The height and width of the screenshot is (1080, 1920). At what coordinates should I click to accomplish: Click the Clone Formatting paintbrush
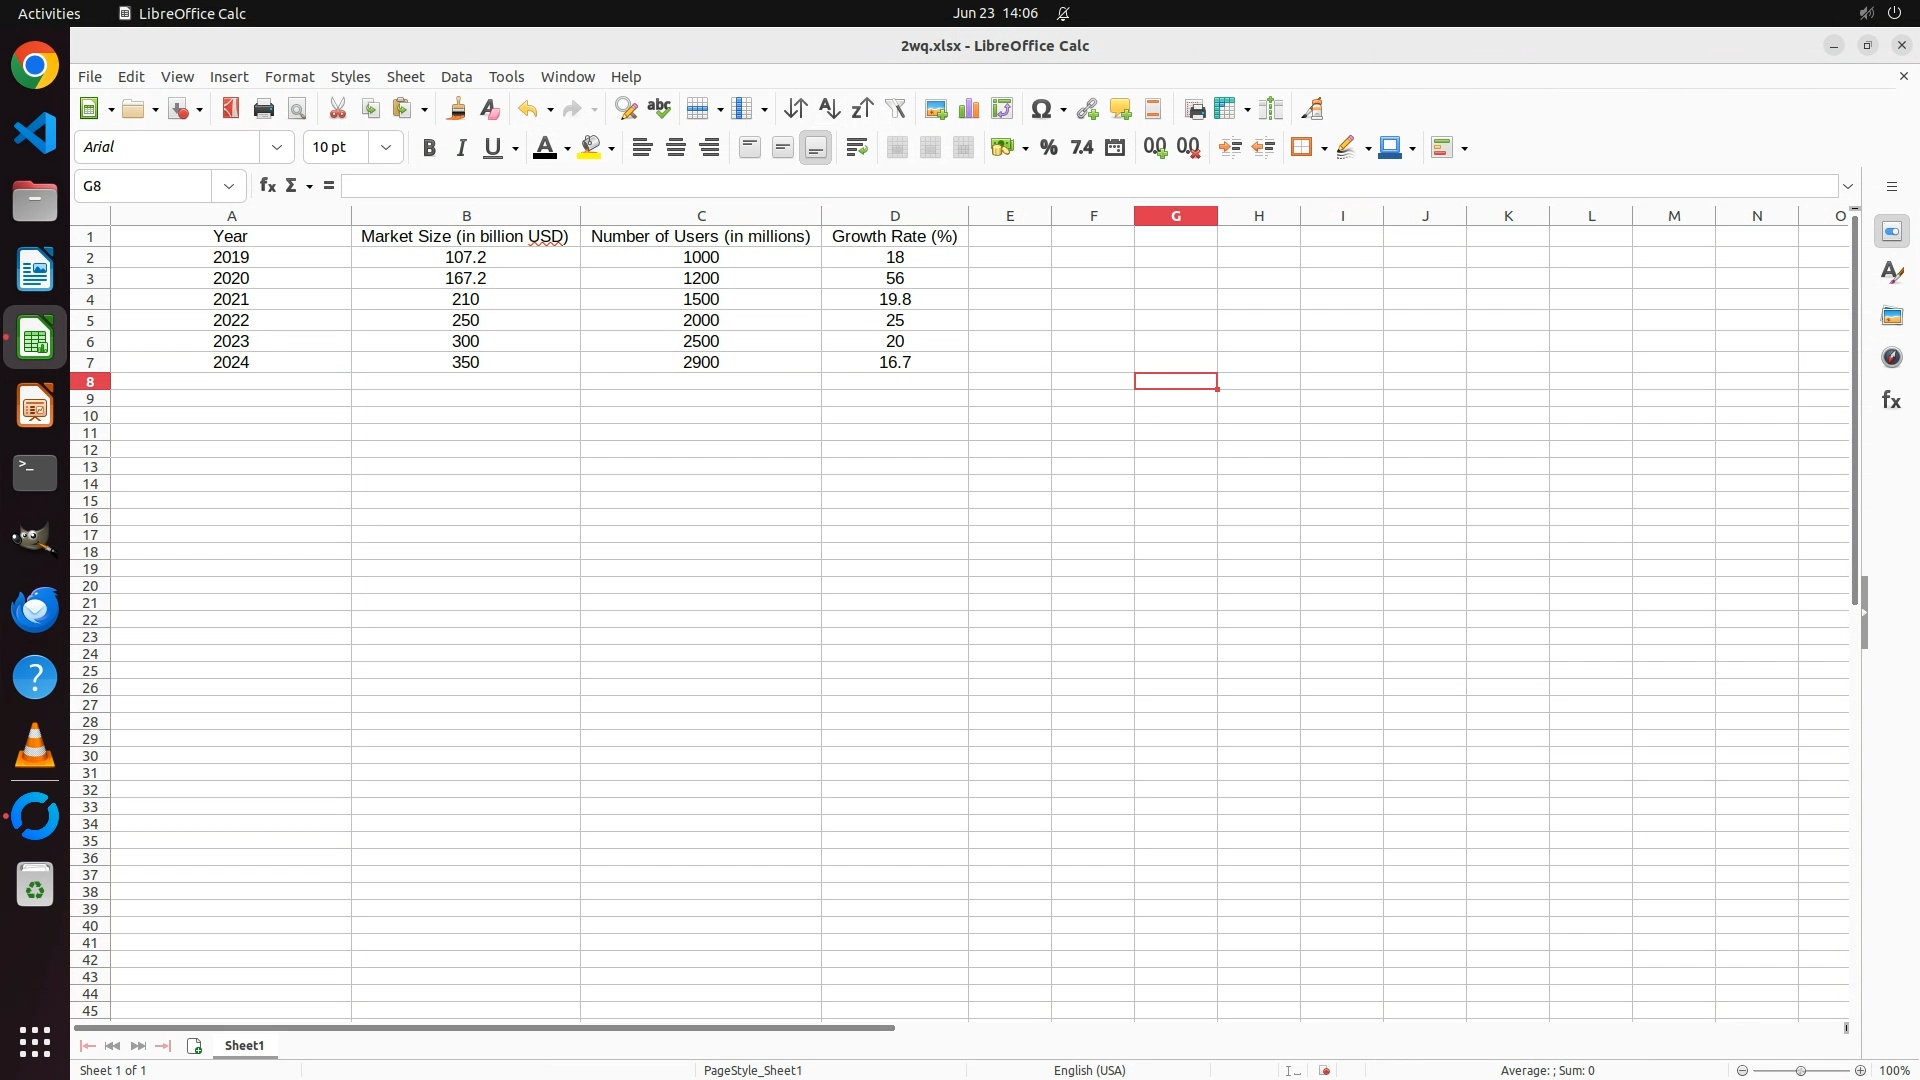[457, 109]
